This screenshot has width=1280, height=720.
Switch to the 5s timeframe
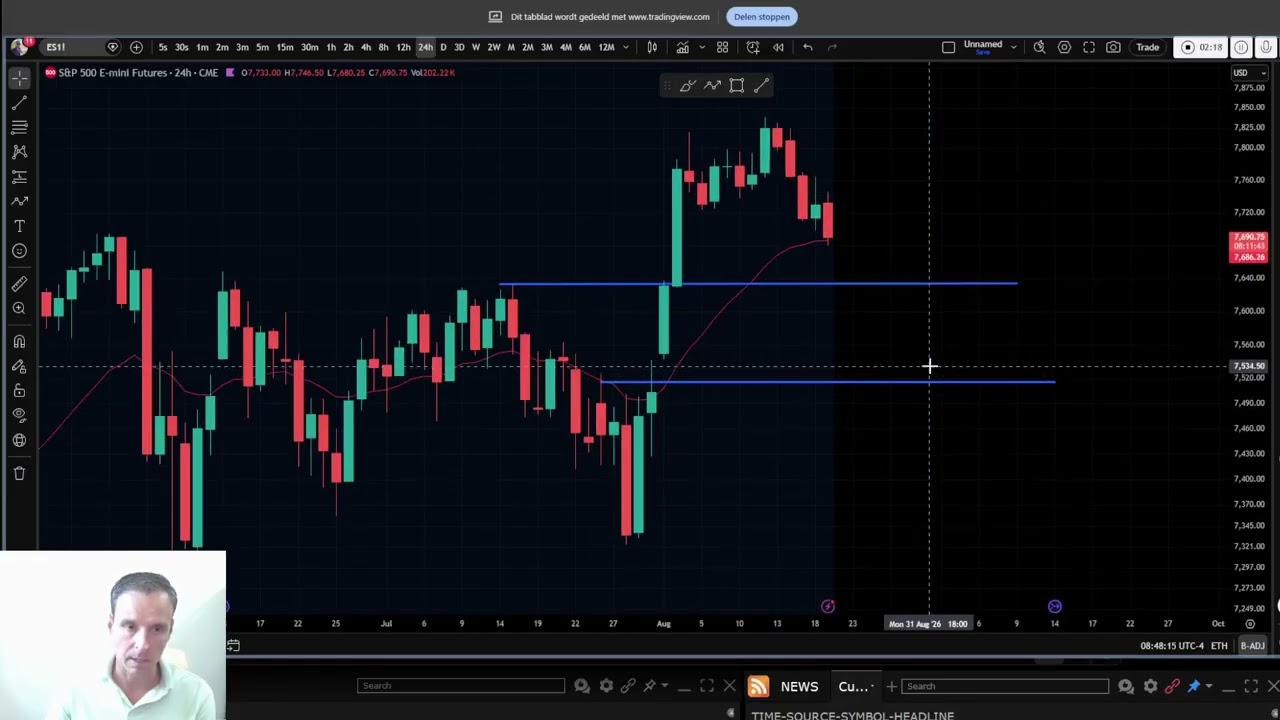click(x=162, y=47)
